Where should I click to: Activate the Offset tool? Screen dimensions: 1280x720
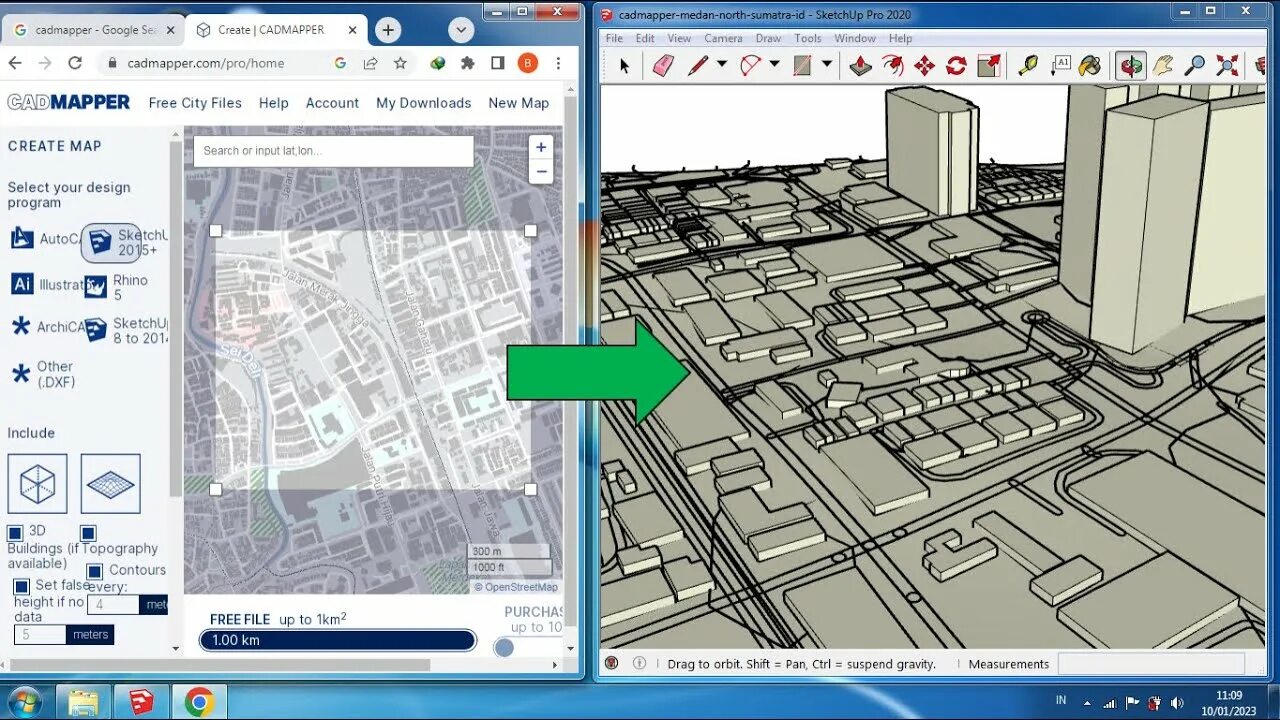click(x=892, y=66)
